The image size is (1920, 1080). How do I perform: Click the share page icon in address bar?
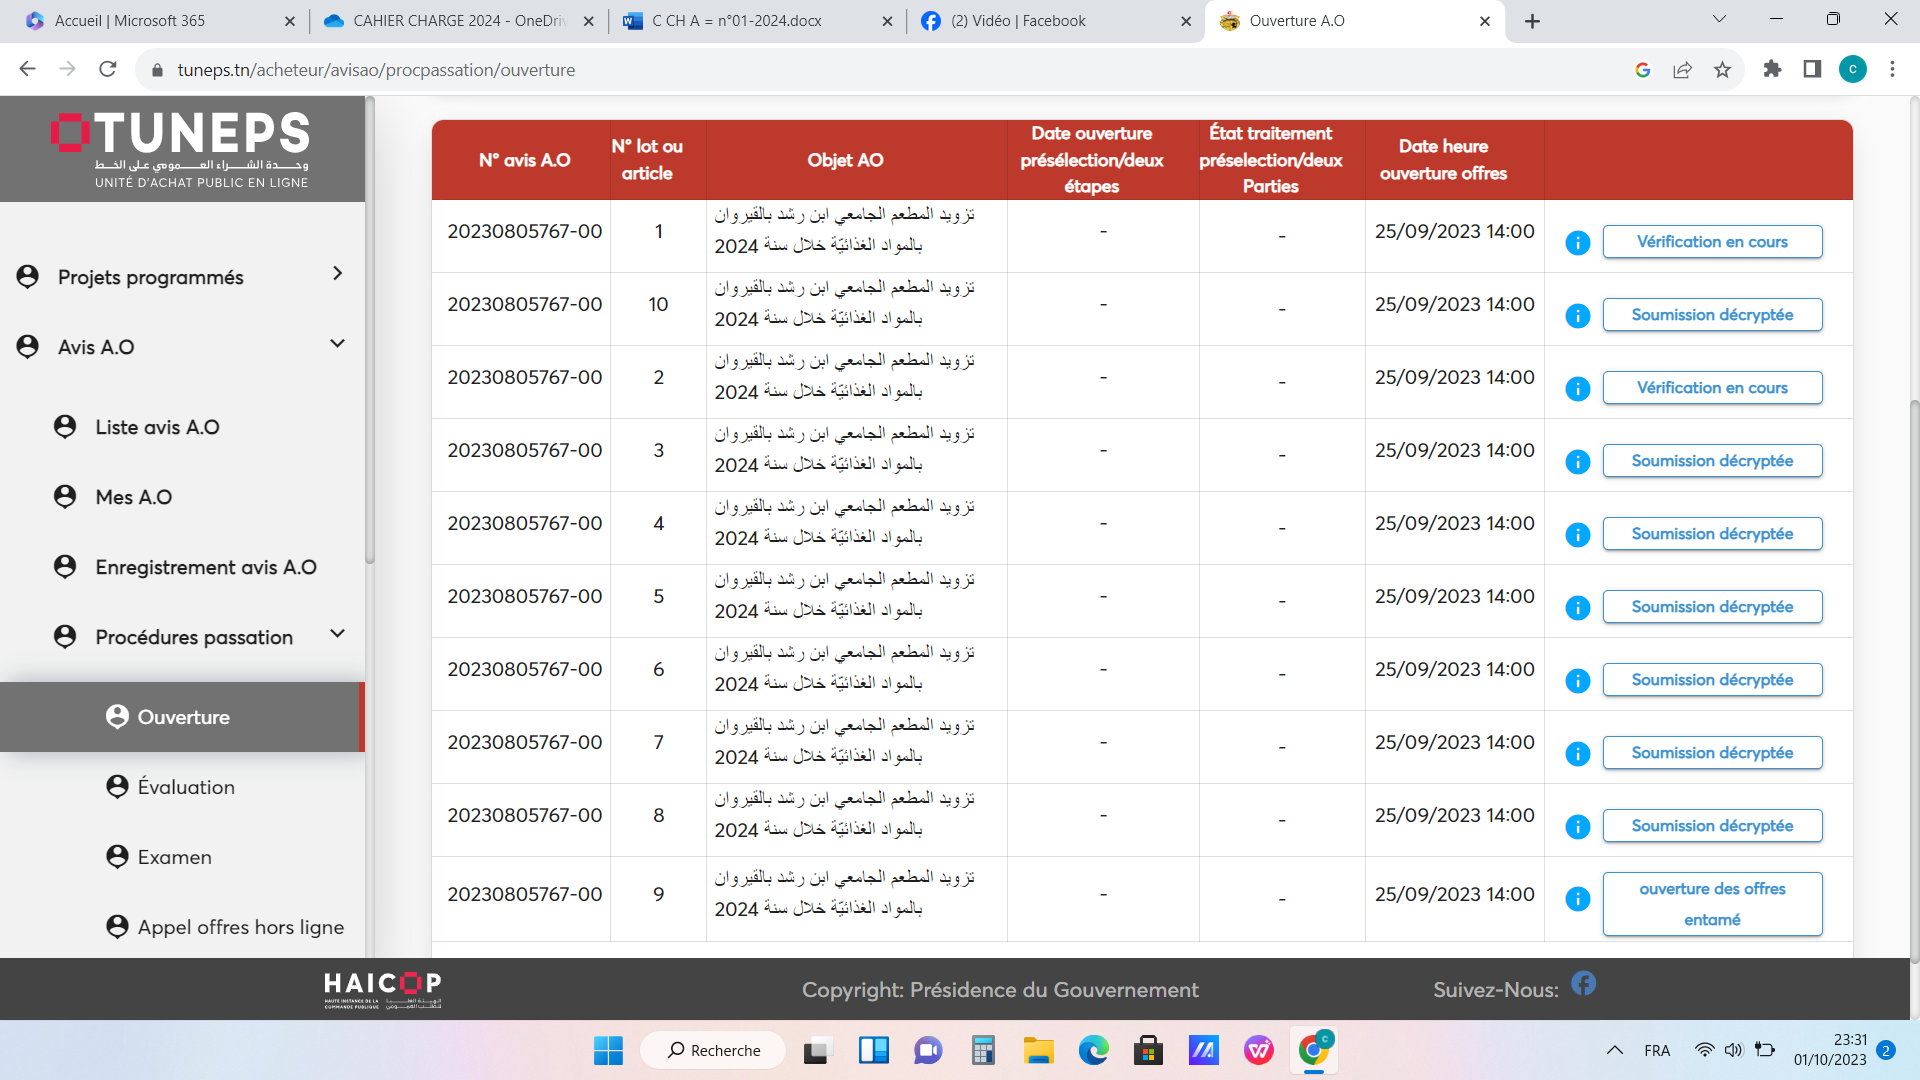pyautogui.click(x=1682, y=70)
